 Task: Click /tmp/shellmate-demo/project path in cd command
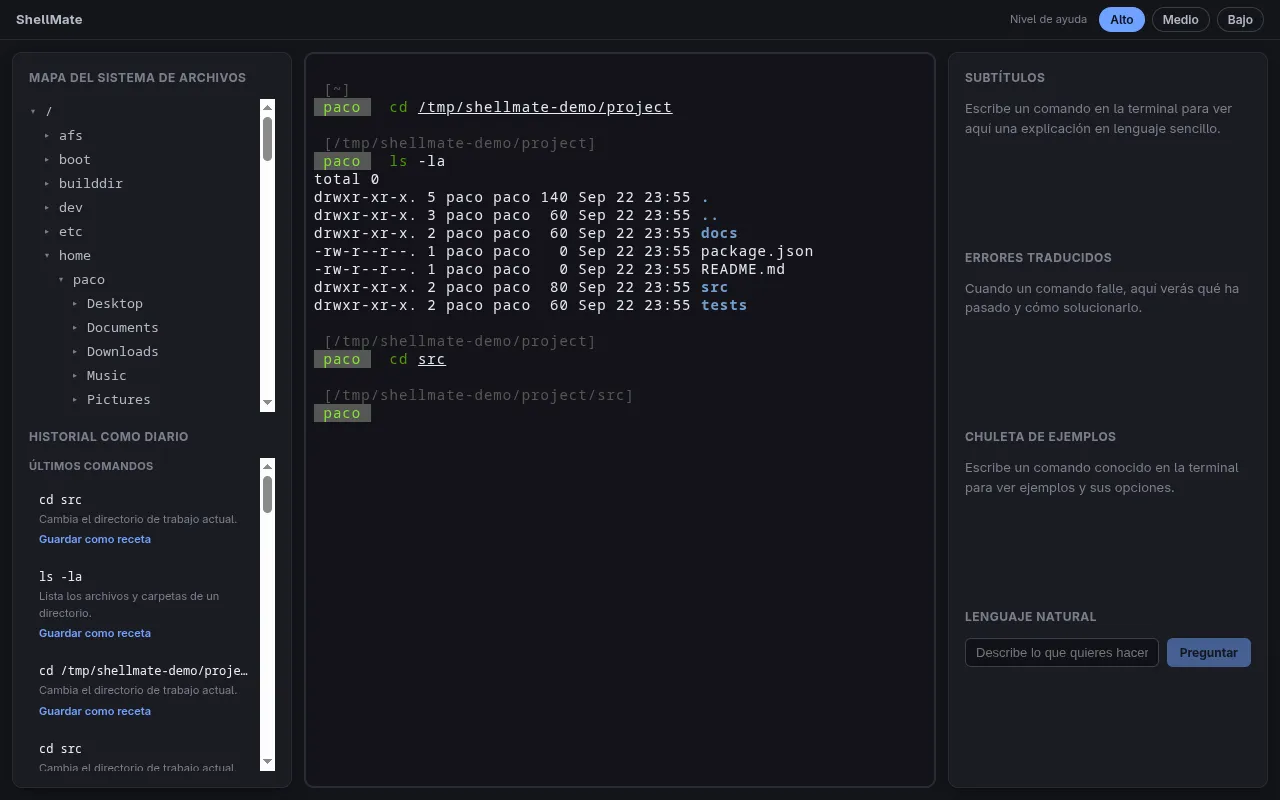[545, 107]
